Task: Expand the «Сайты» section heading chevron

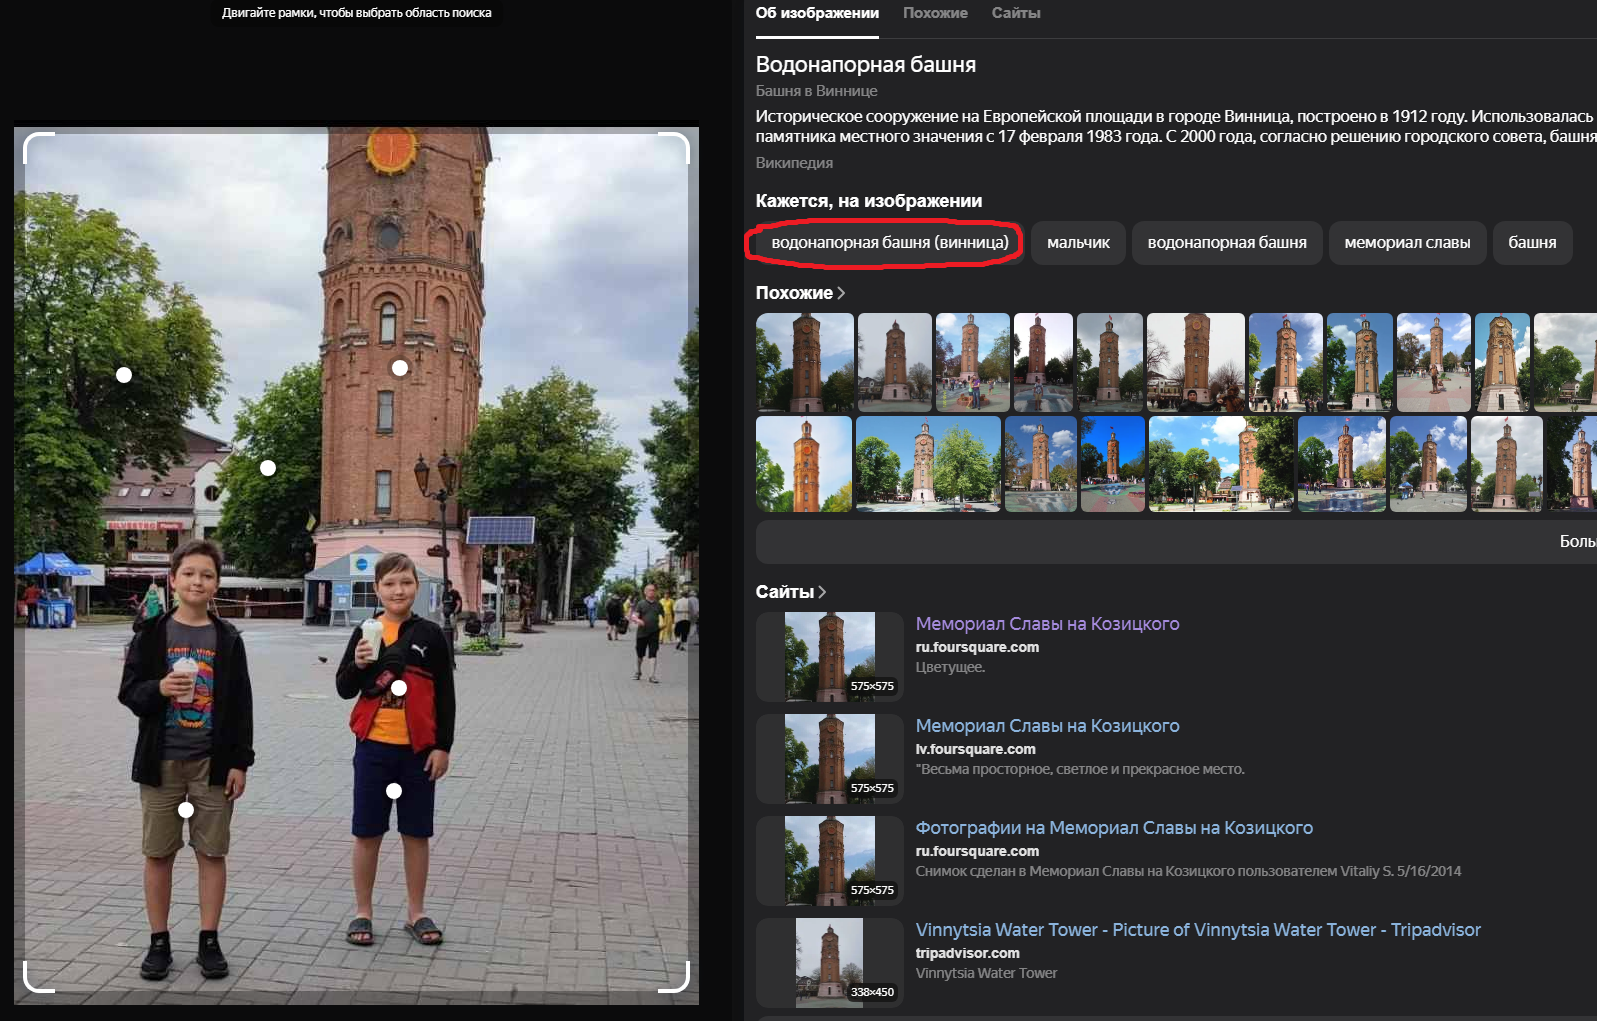Action: pos(822,592)
